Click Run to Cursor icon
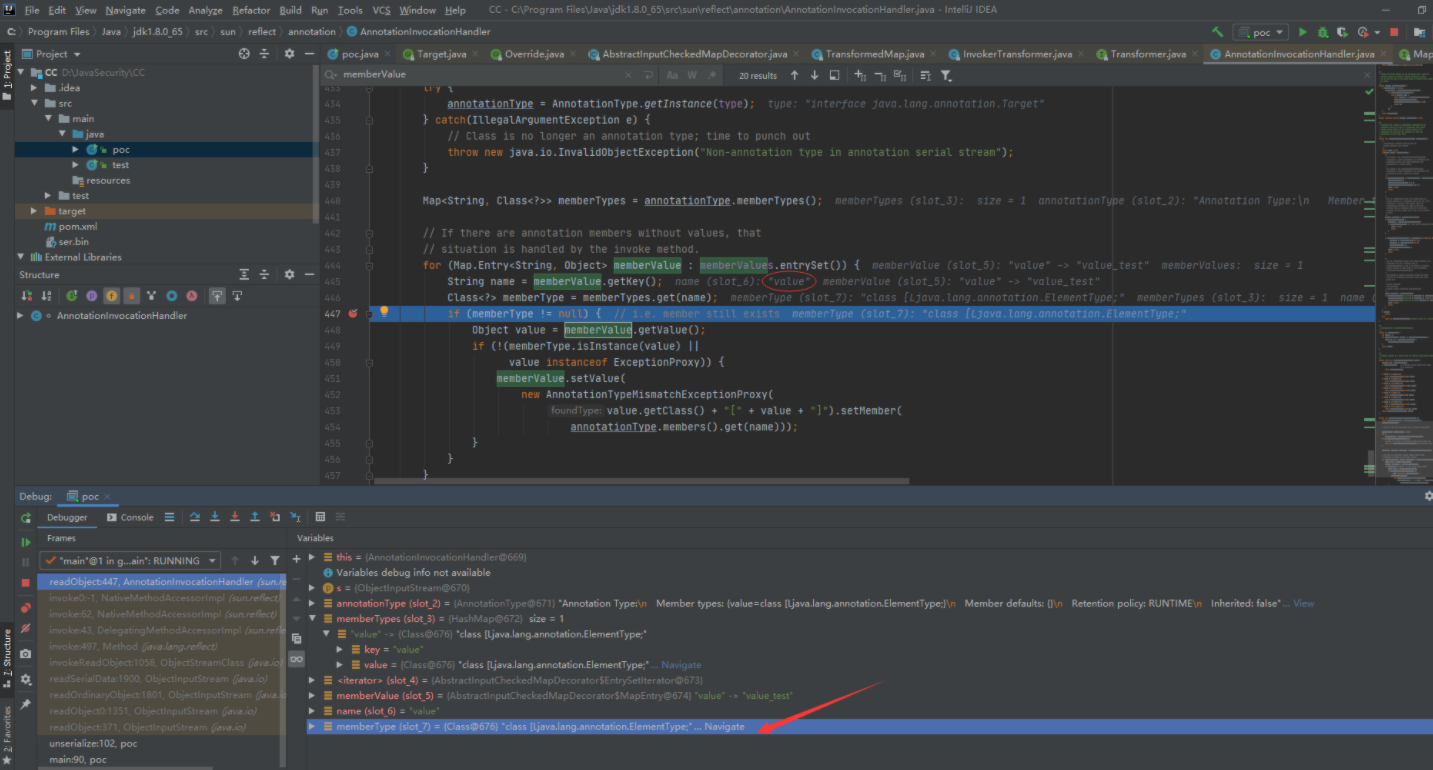 [294, 517]
